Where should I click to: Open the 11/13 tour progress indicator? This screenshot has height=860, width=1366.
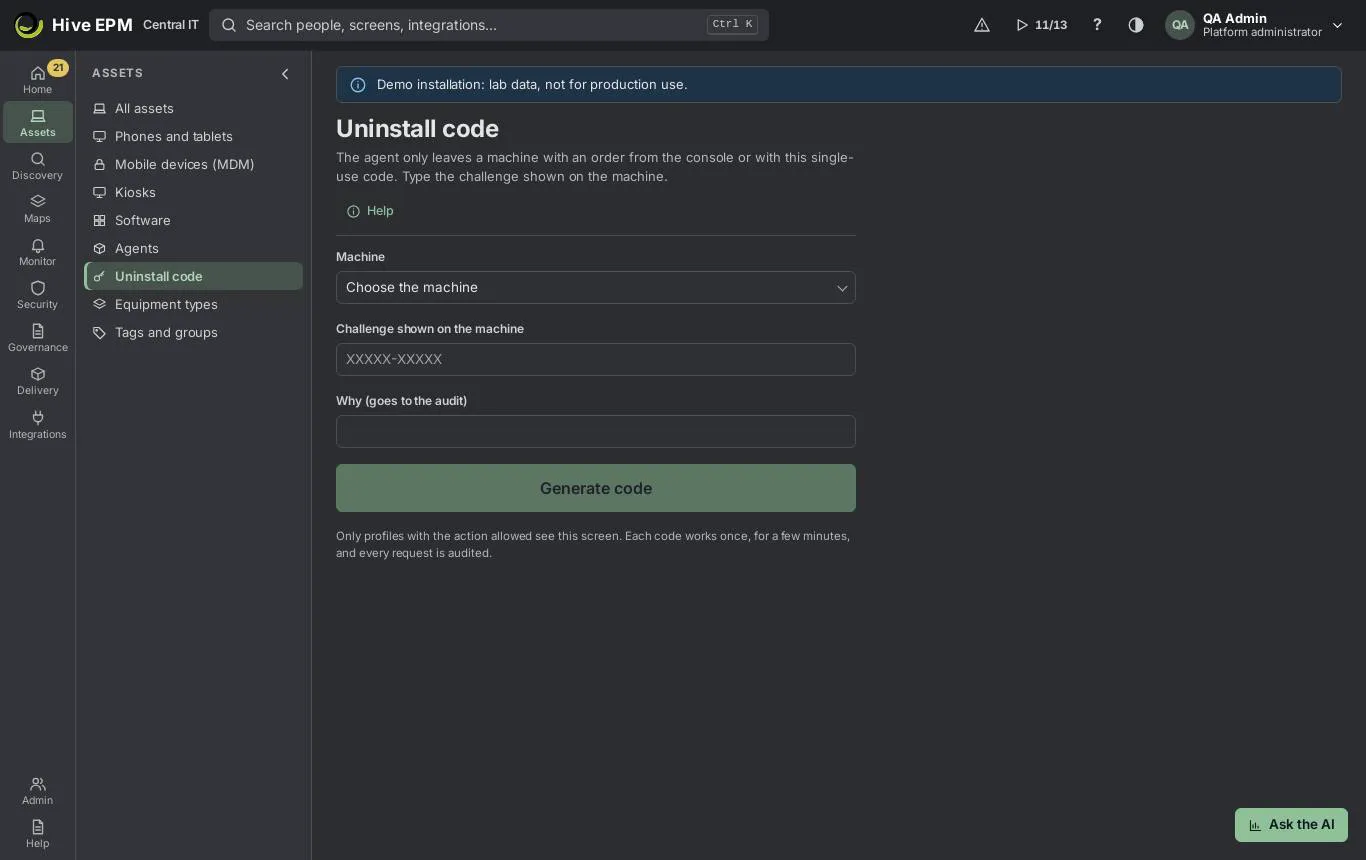[1041, 25]
